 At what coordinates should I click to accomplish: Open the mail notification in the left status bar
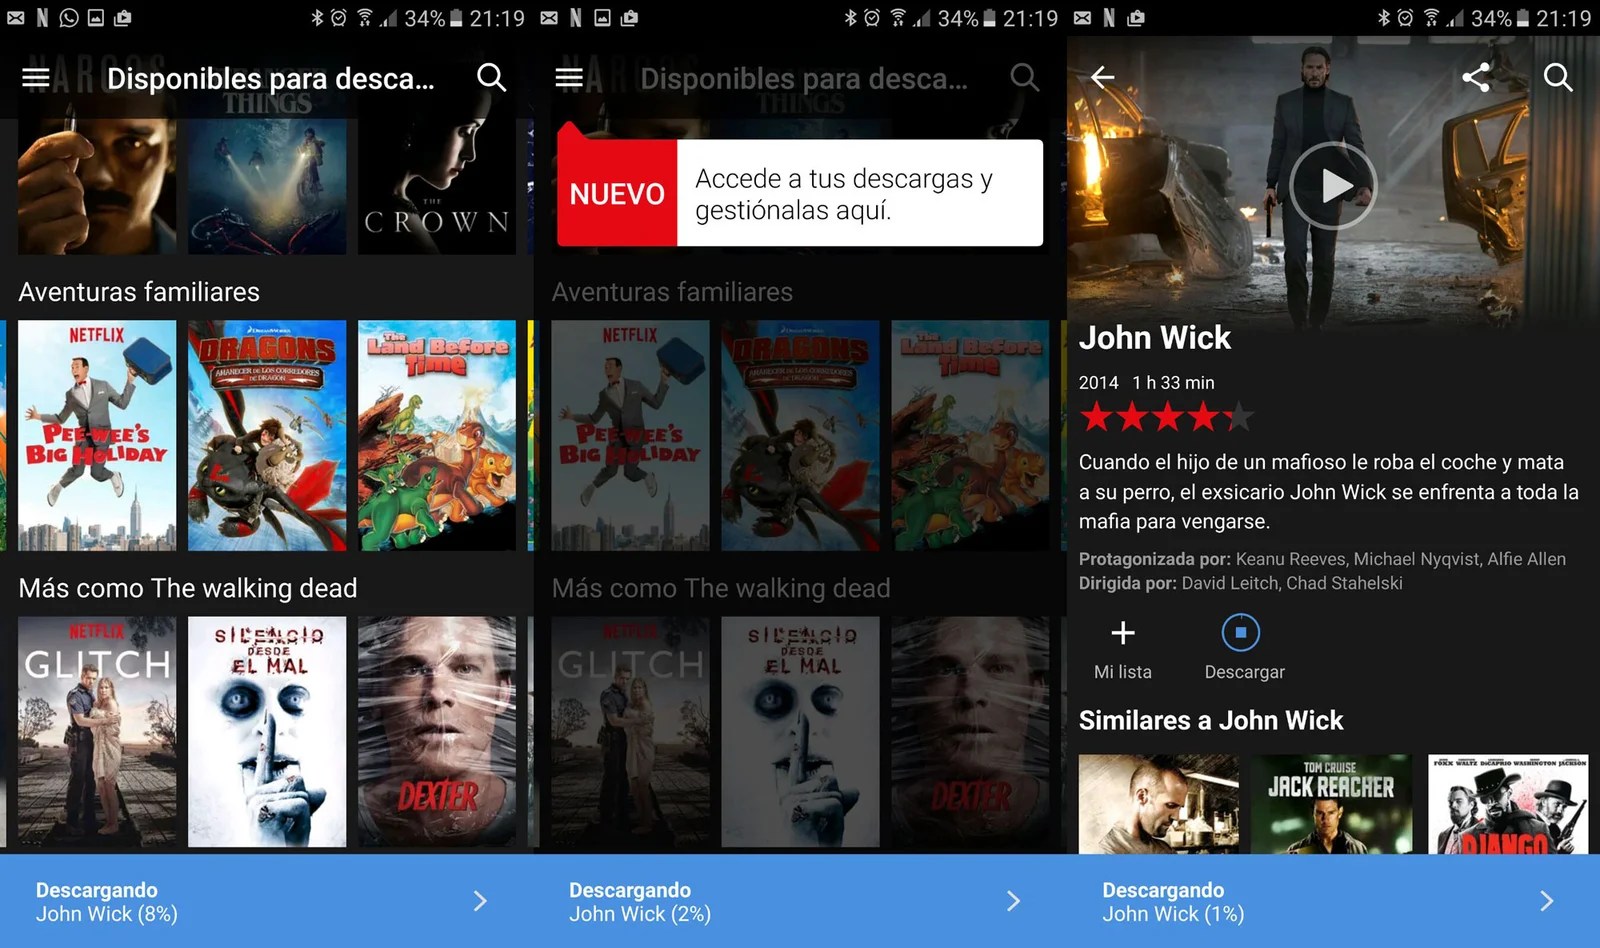click(x=15, y=18)
